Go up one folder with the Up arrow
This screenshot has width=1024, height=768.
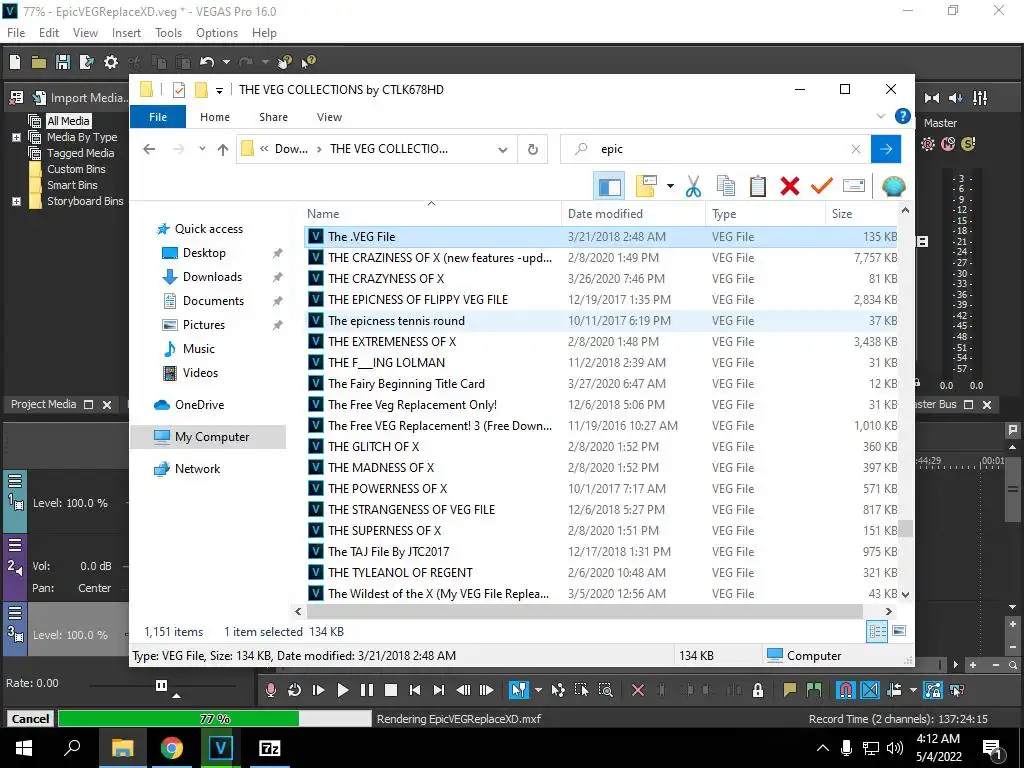tap(223, 150)
